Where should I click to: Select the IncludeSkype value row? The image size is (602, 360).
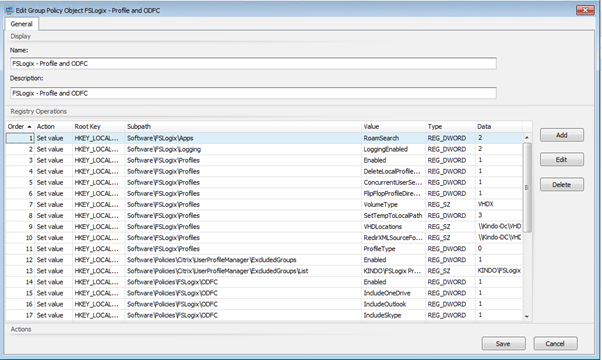click(x=264, y=315)
